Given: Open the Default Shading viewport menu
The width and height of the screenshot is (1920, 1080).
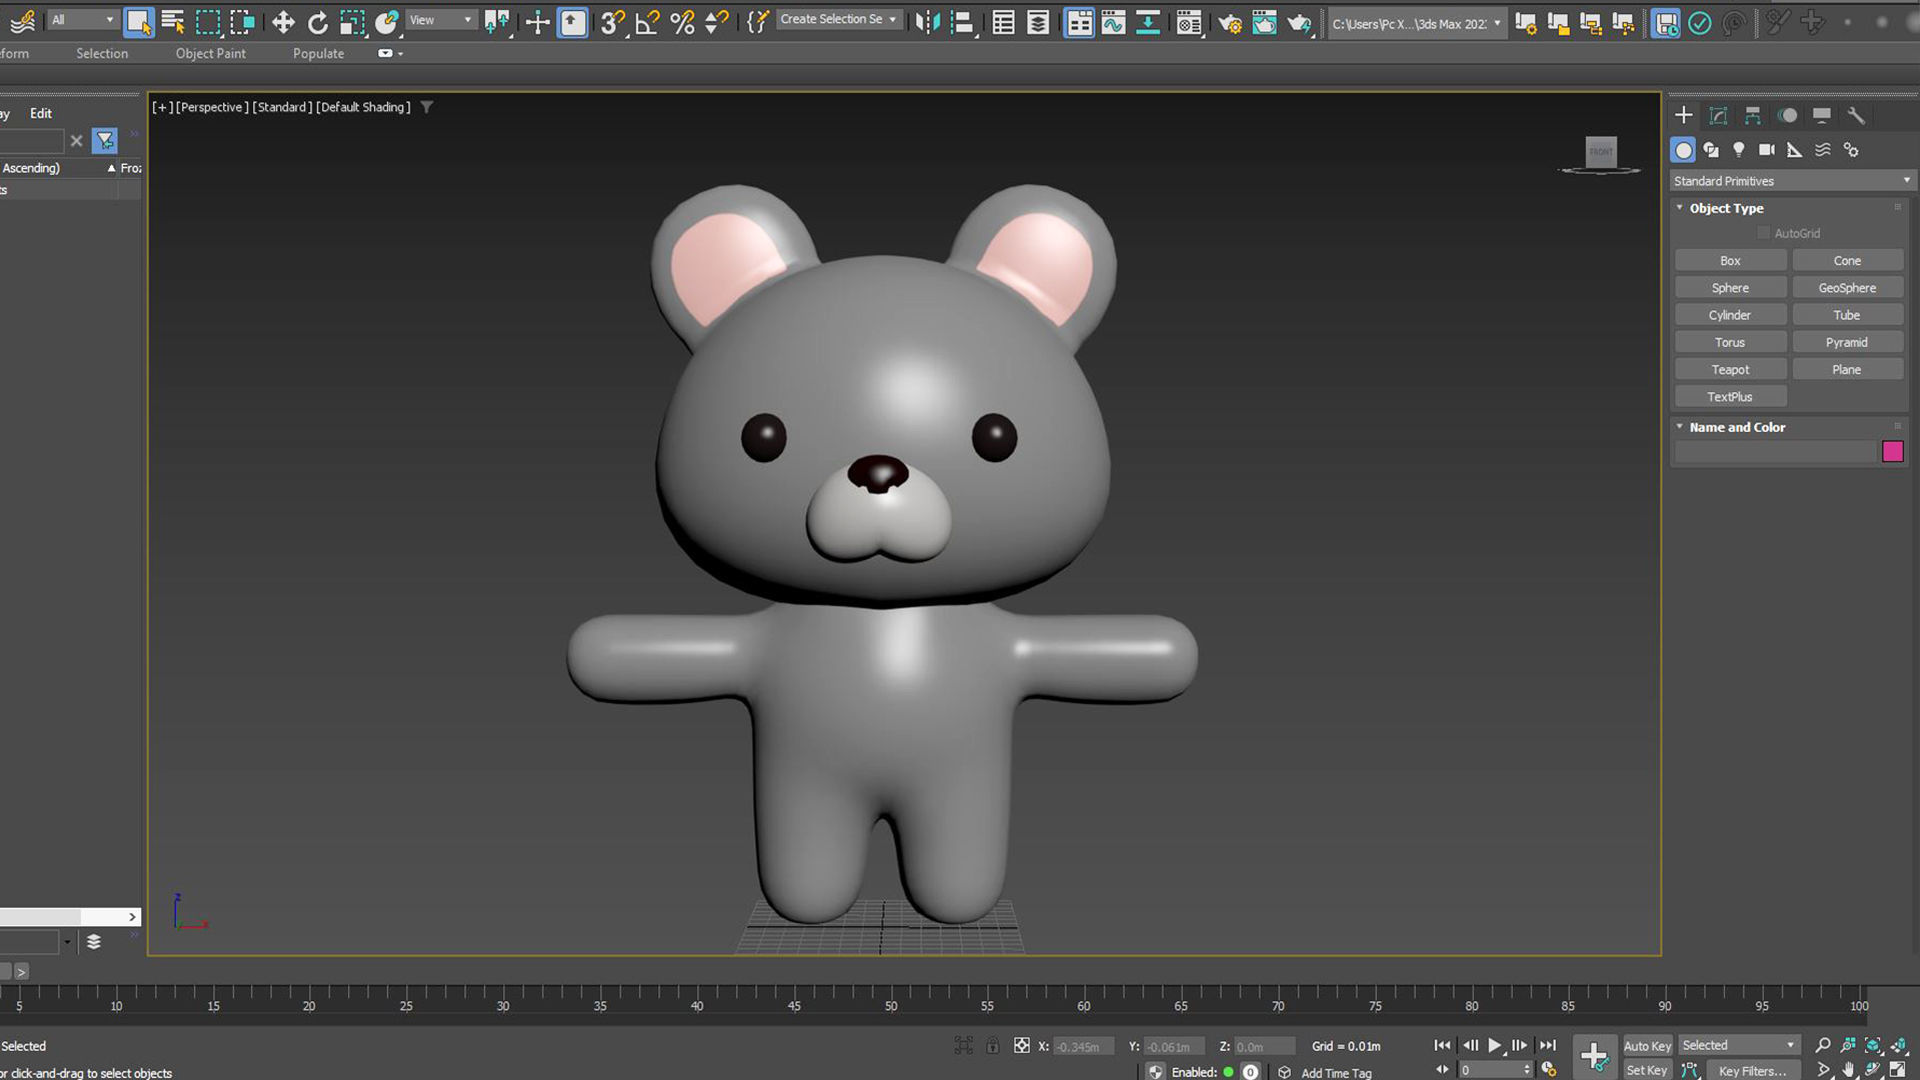Looking at the screenshot, I should [x=363, y=107].
